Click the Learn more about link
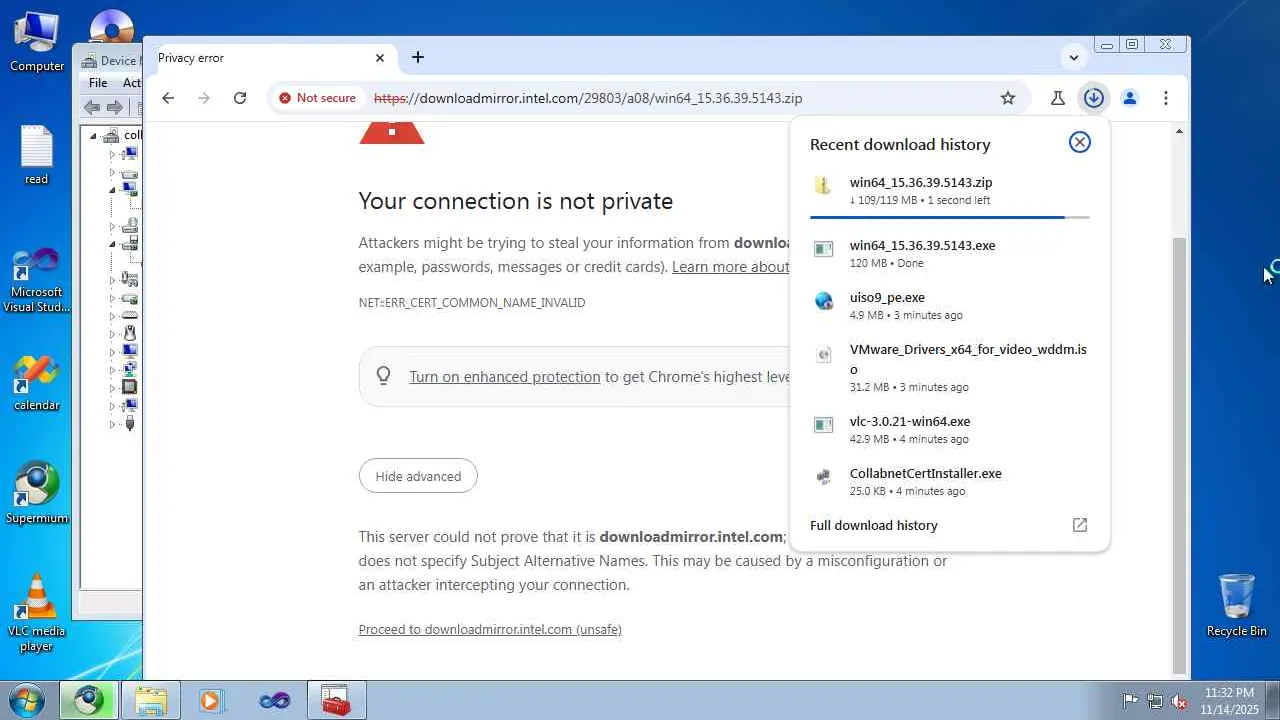1280x720 pixels. (730, 267)
